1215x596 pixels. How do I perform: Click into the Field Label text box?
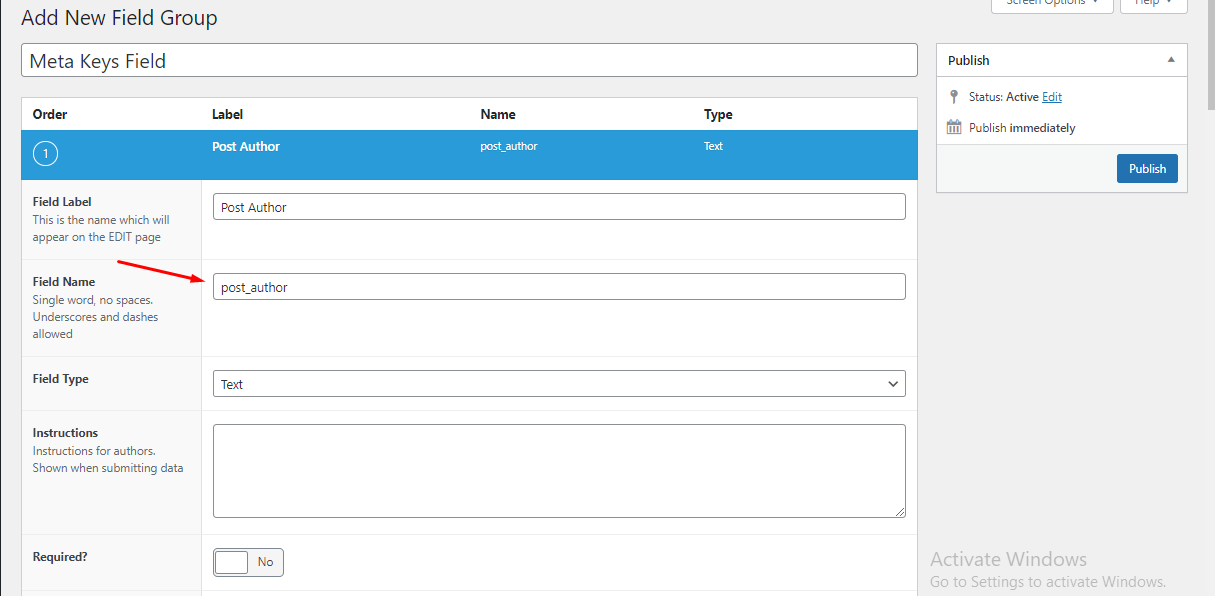click(x=559, y=207)
